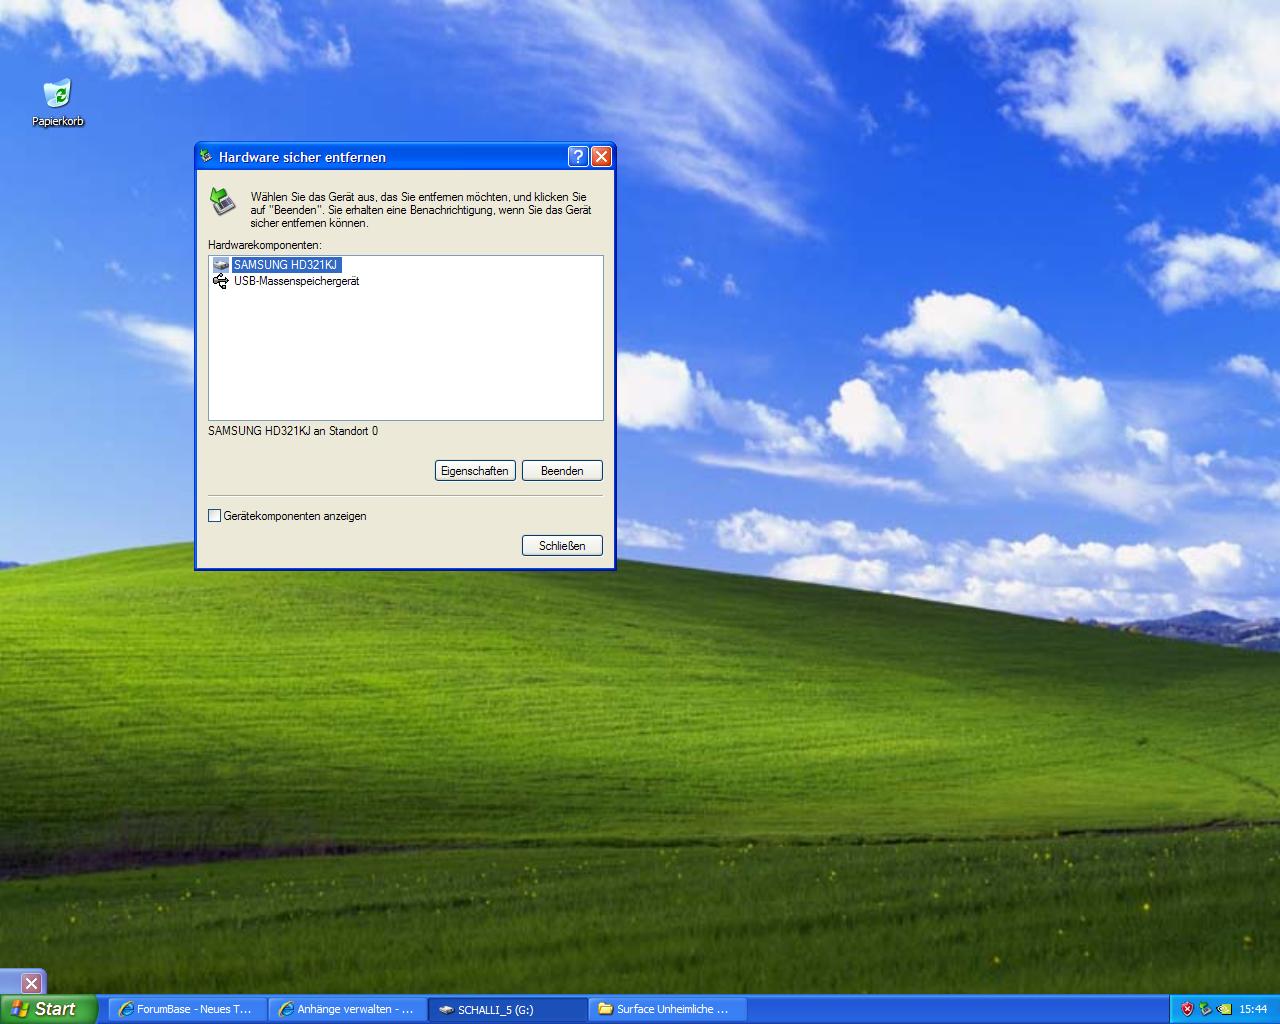Viewport: 1280px width, 1024px height.
Task: Click the Hardwarekomponenten: label
Action: 265,245
